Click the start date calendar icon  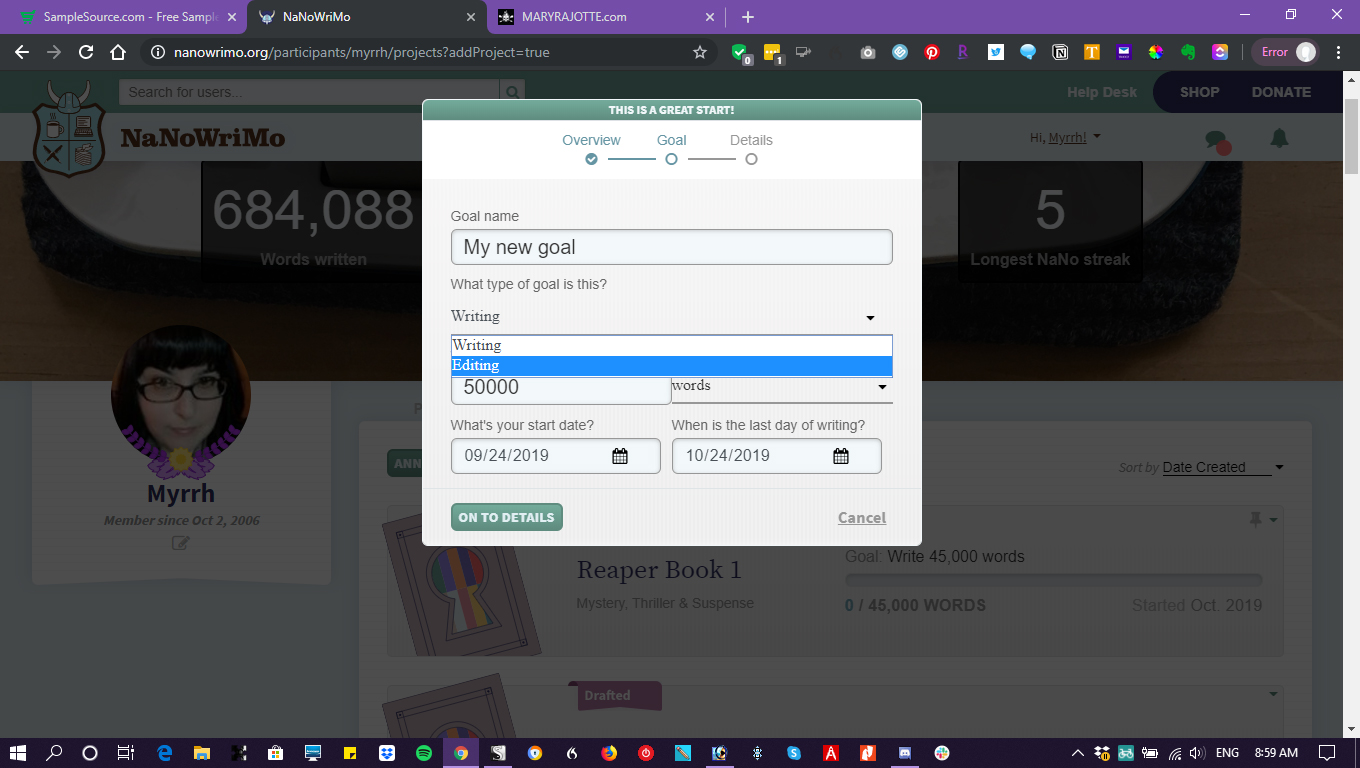point(620,456)
